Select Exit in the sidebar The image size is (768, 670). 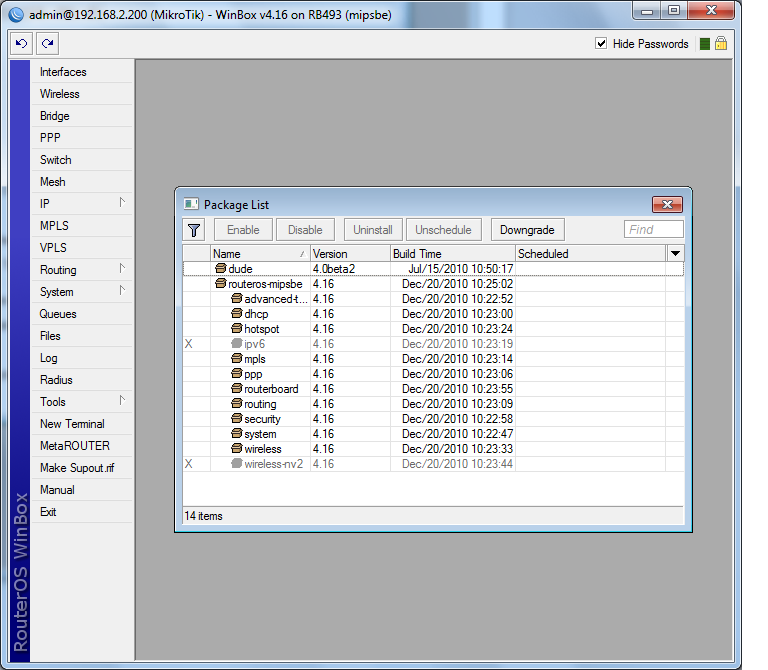[82, 512]
